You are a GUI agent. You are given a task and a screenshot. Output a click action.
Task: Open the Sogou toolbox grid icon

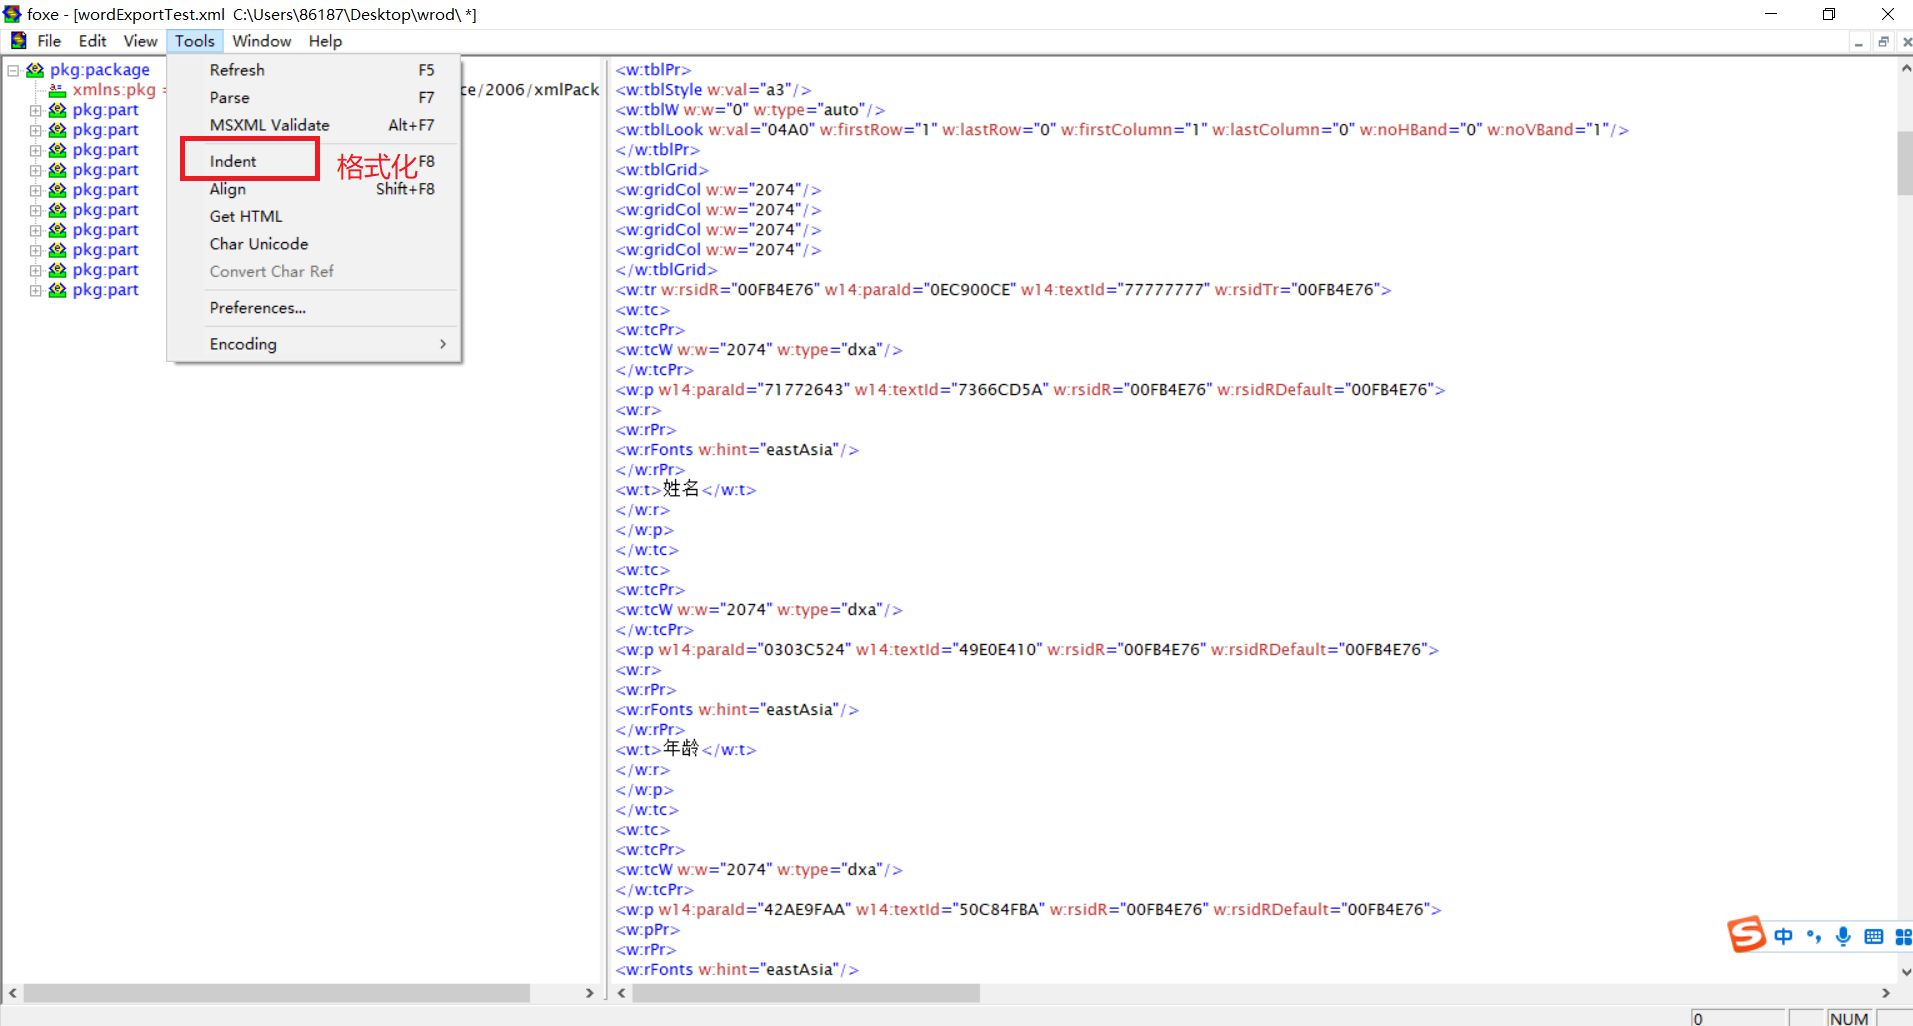pos(1904,937)
